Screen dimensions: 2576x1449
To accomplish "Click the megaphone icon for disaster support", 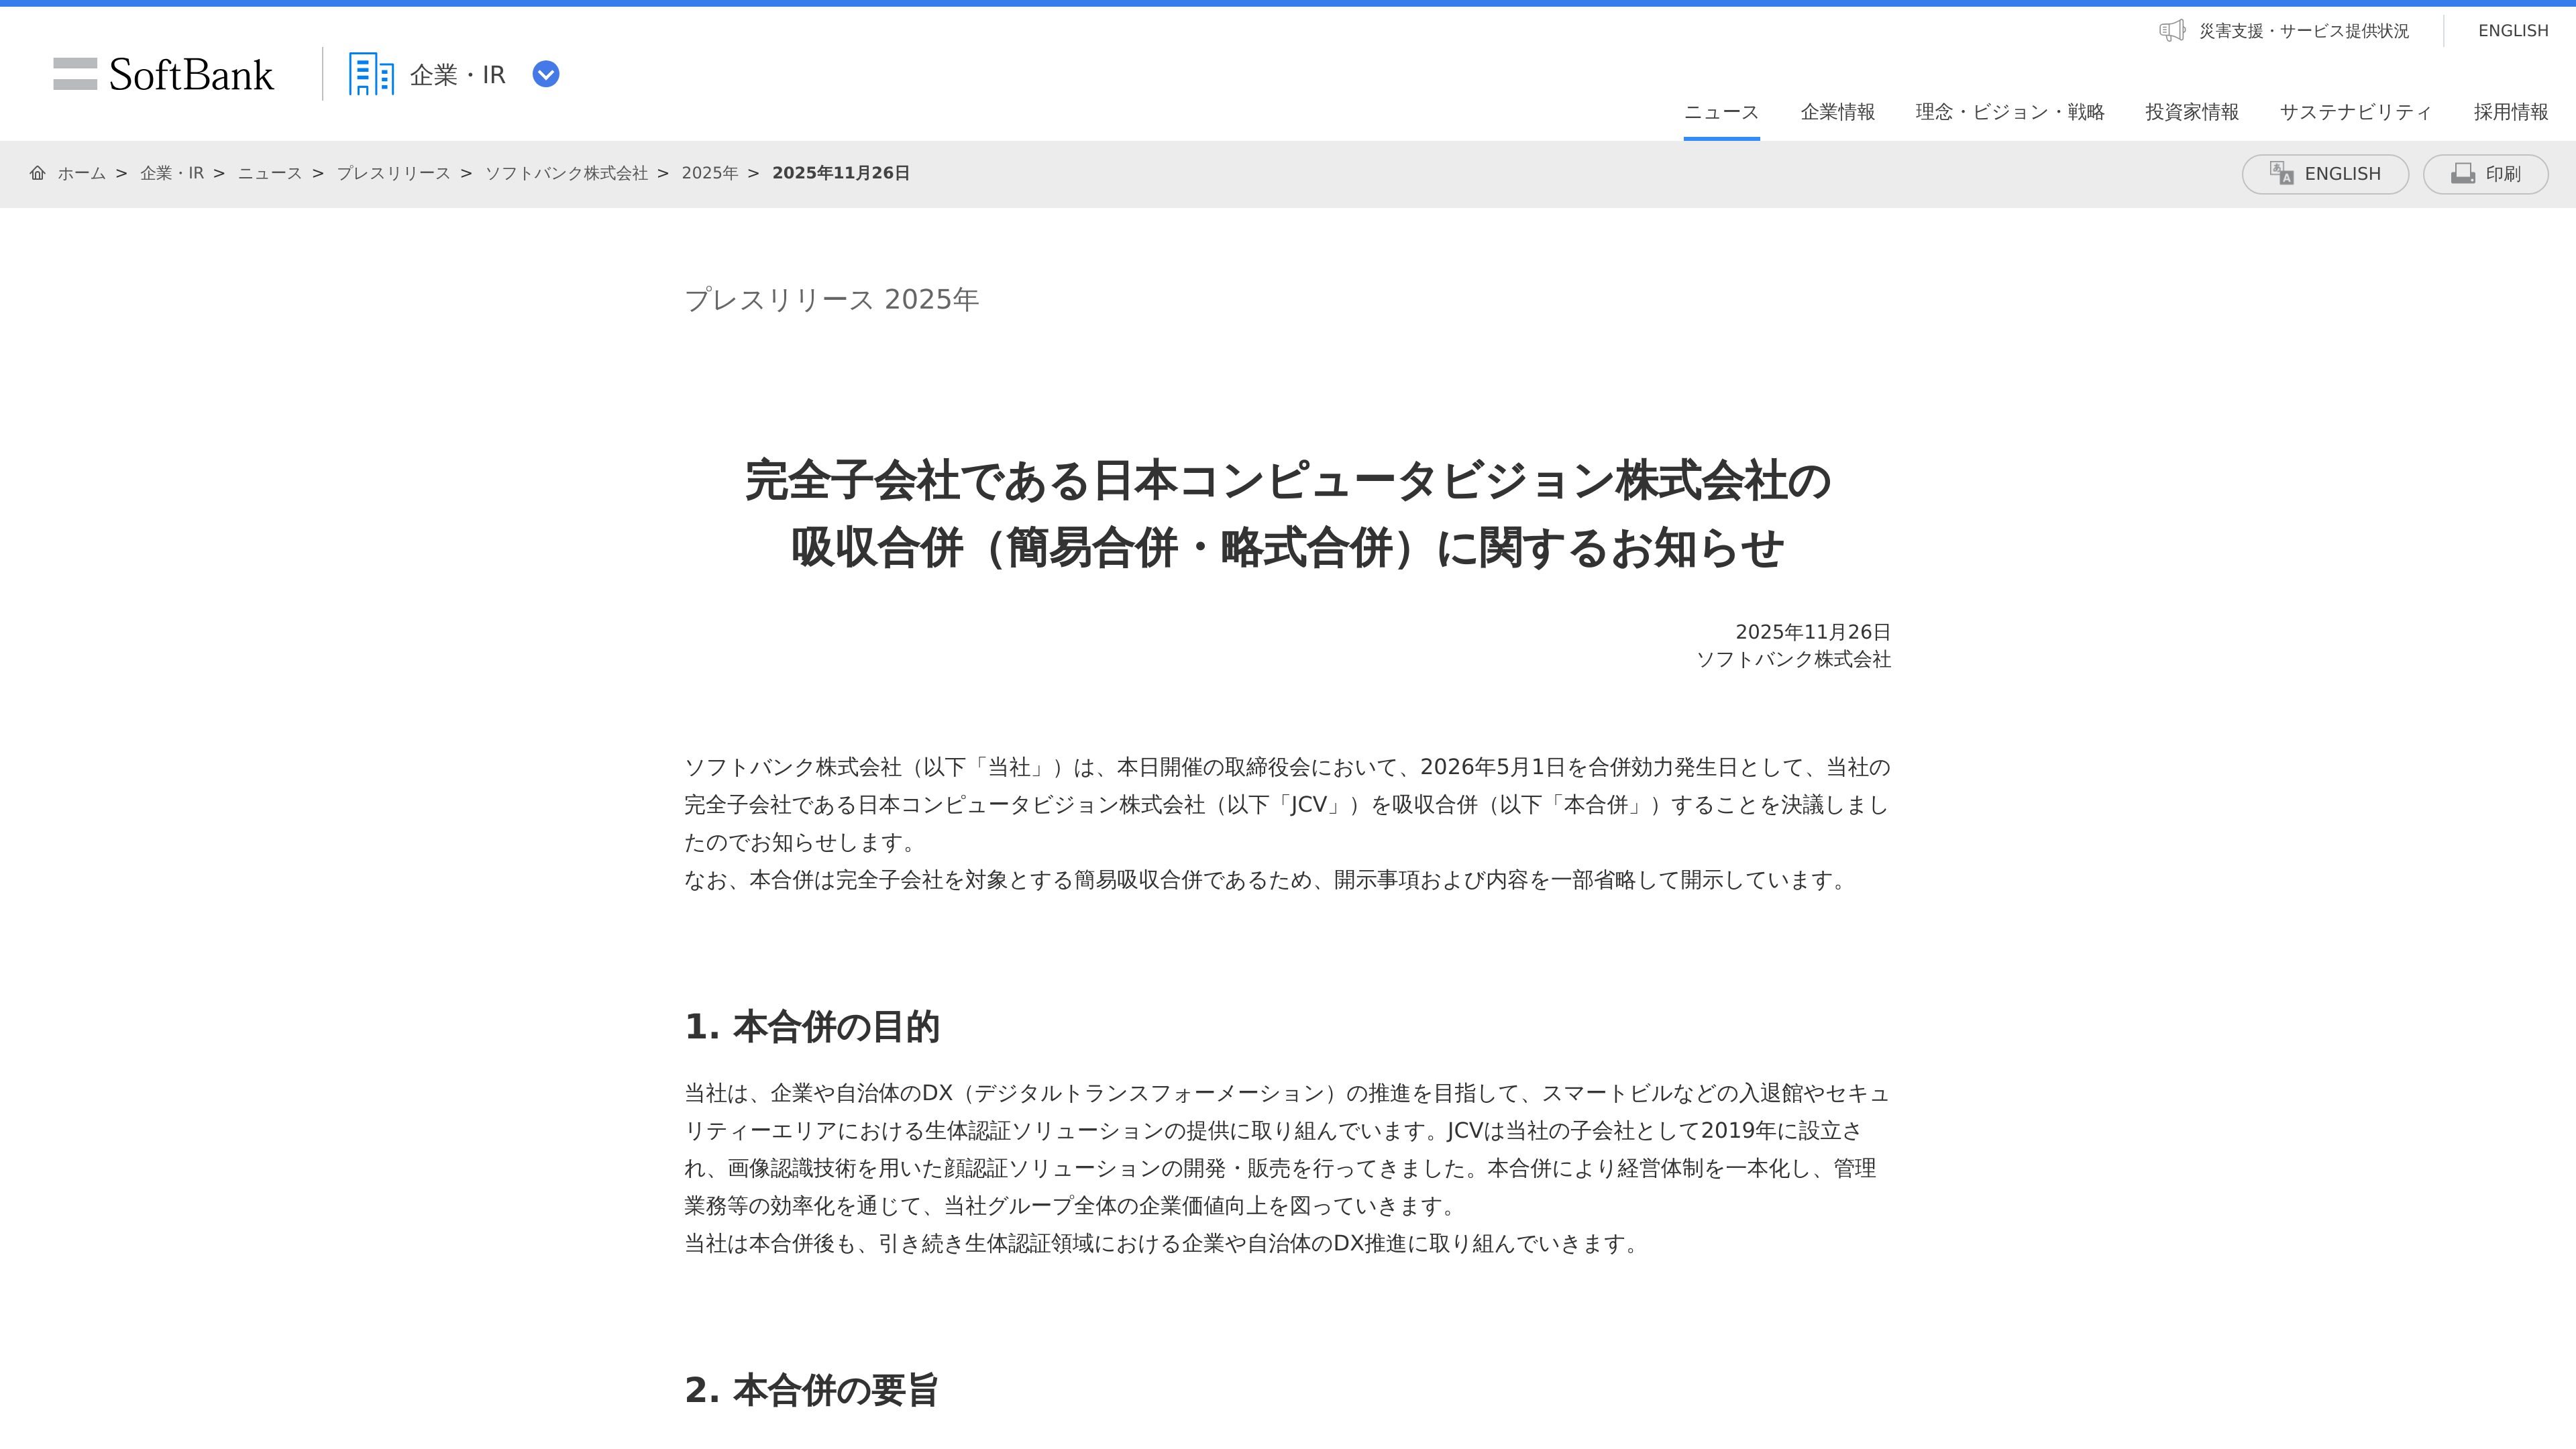I will [2172, 31].
